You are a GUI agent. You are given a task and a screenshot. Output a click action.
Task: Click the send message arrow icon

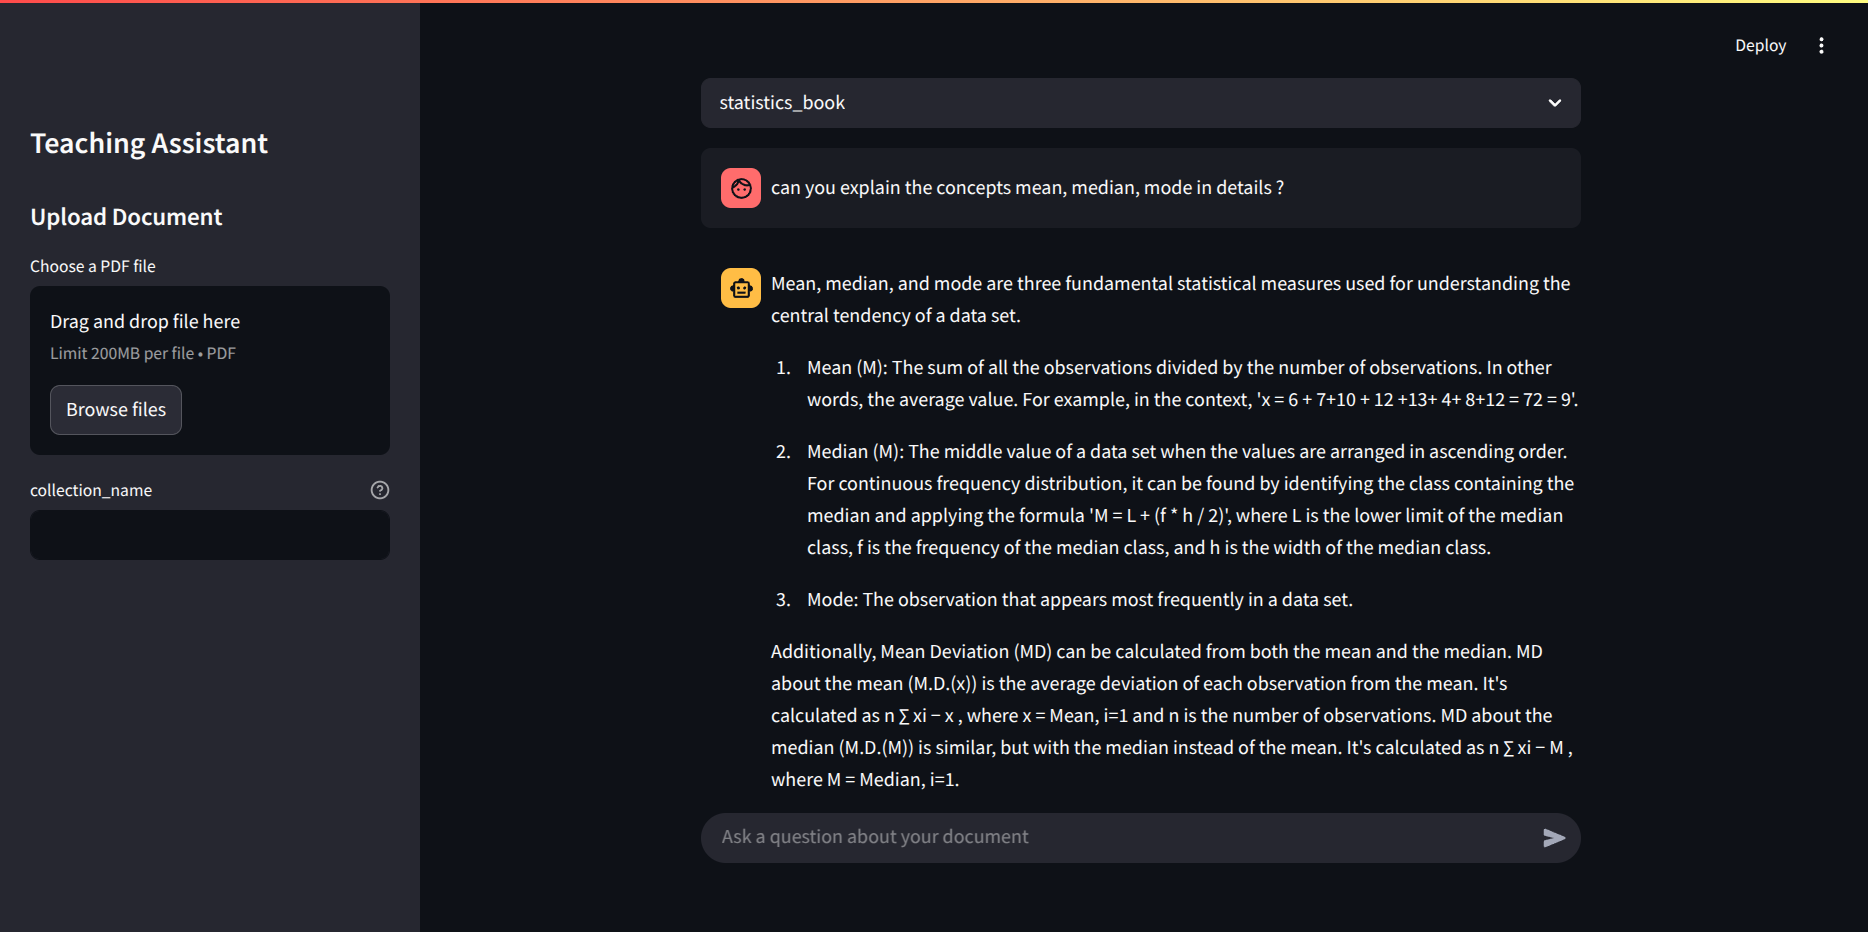(1553, 838)
